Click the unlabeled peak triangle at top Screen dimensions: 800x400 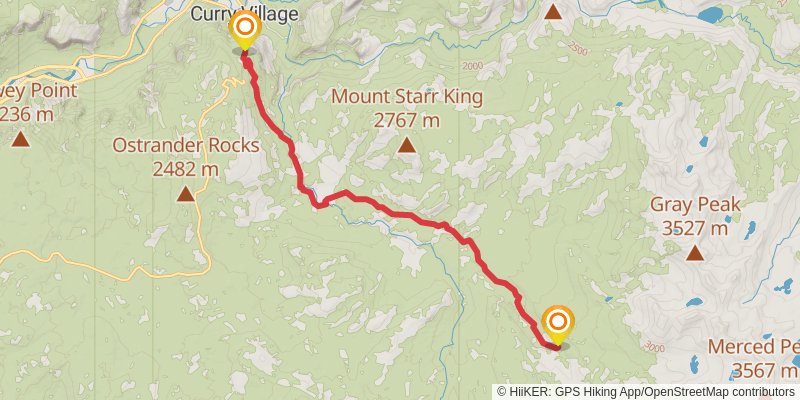tap(553, 11)
